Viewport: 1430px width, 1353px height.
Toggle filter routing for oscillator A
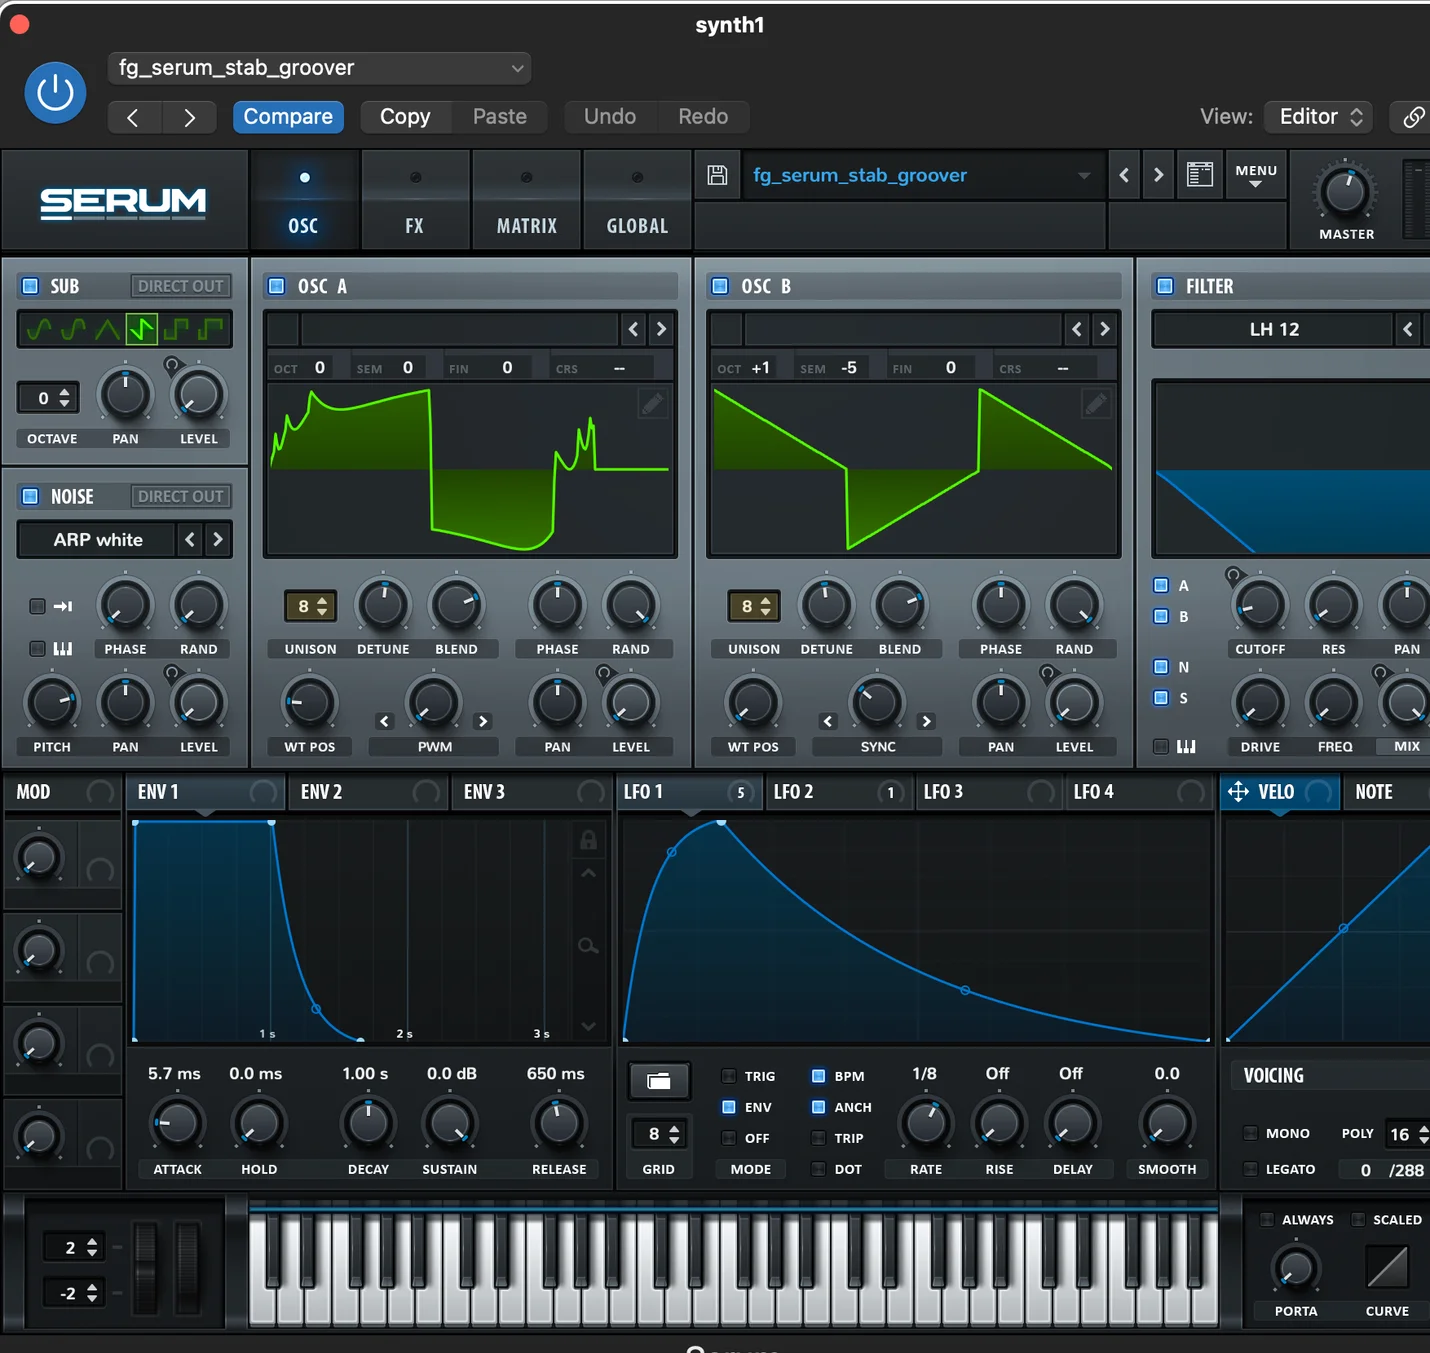(1161, 585)
